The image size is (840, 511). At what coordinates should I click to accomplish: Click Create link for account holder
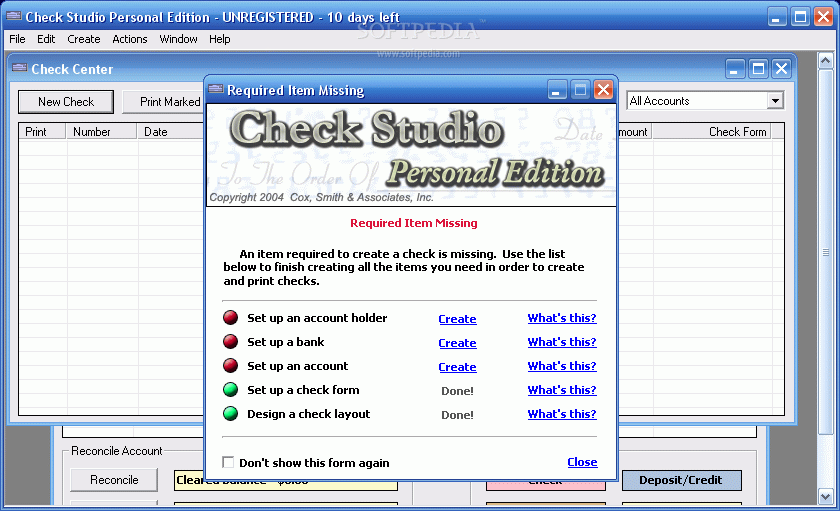(457, 319)
